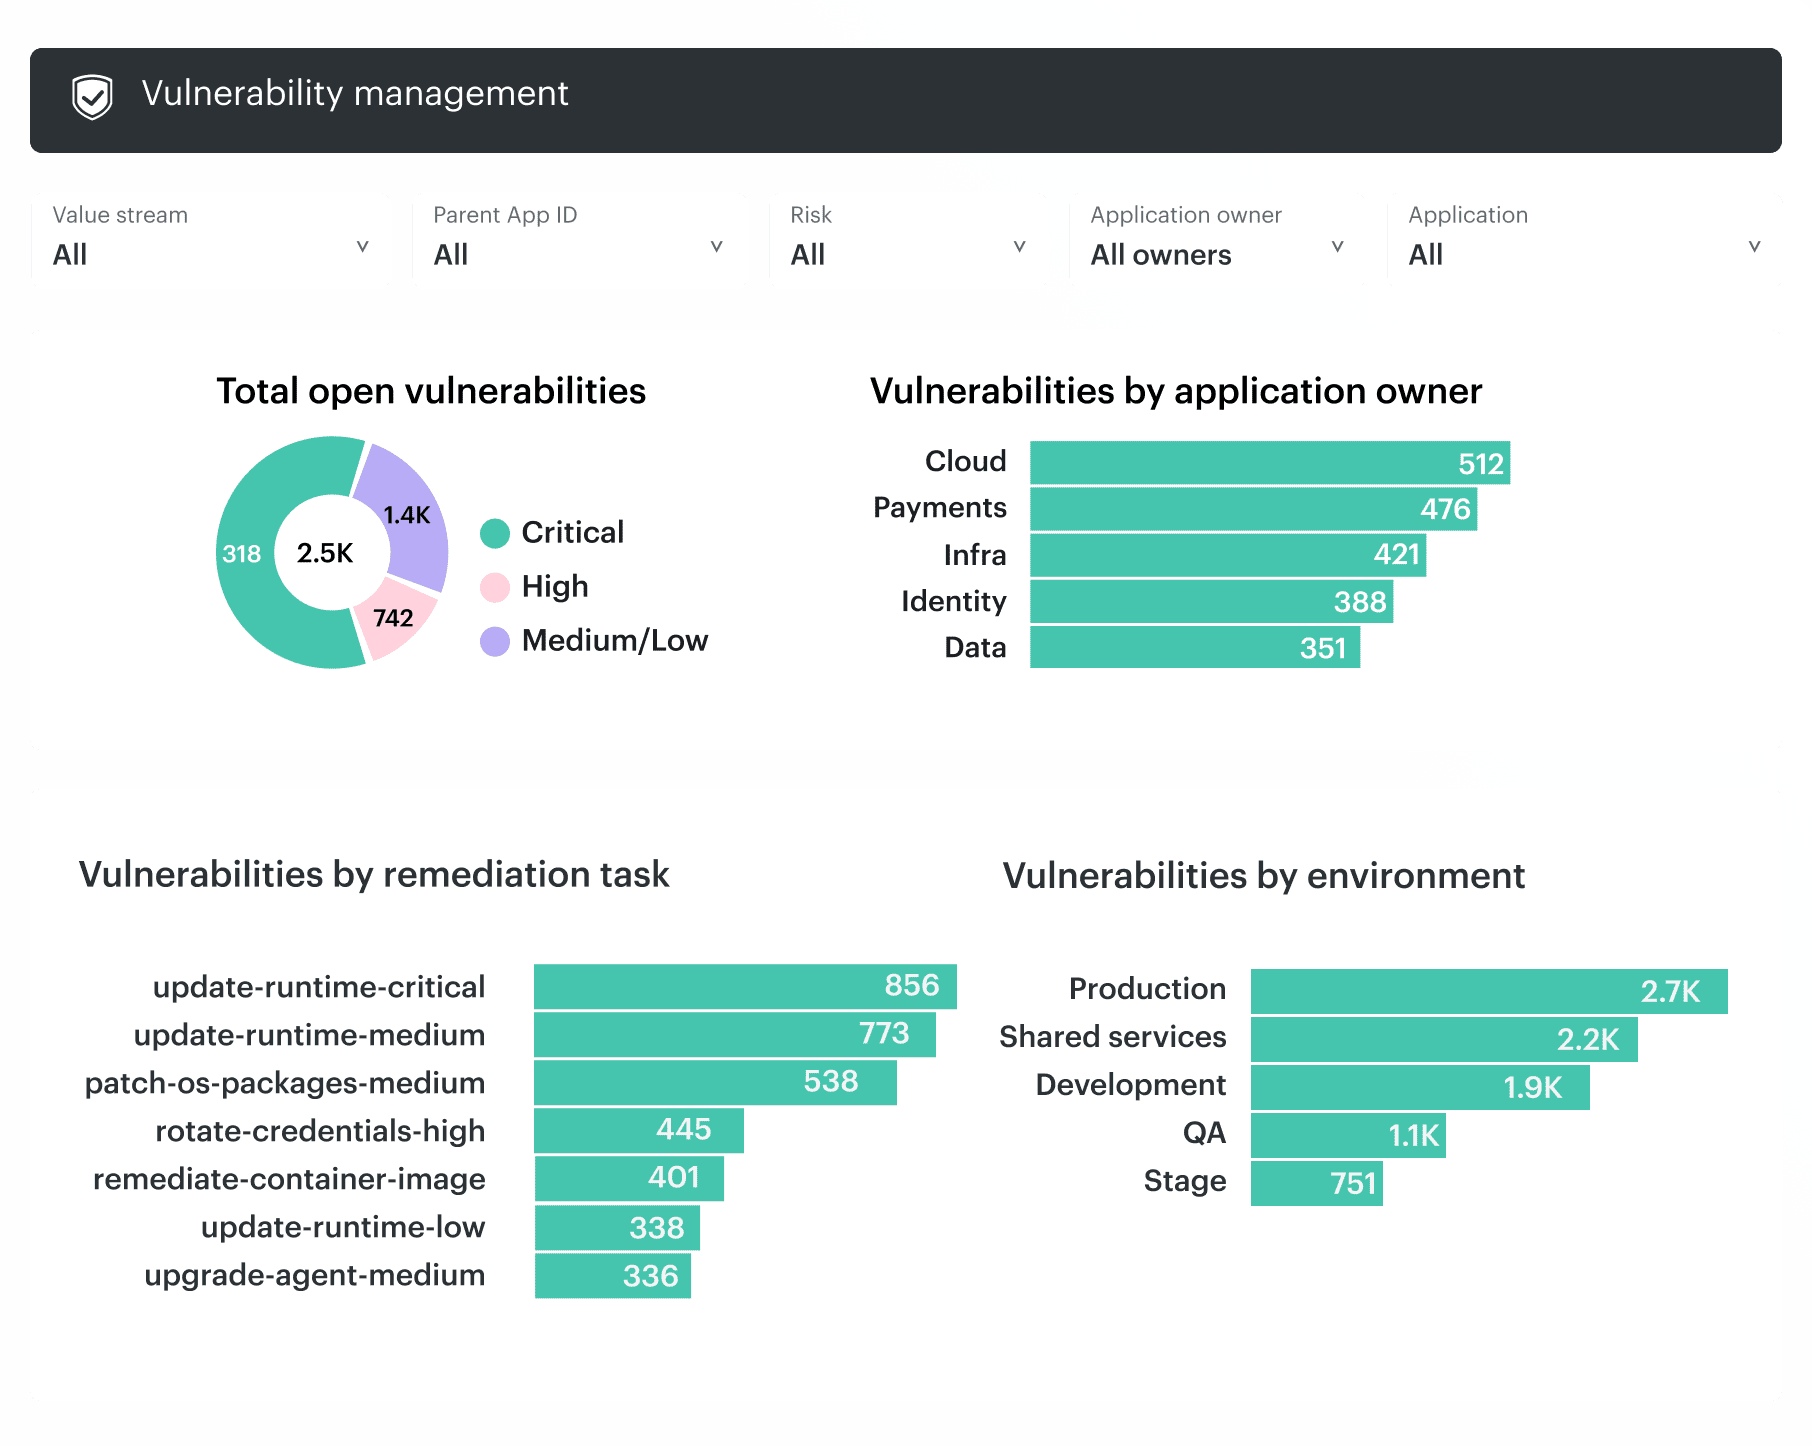
Task: Click the upgrade-agent-medium bar 336
Action: click(613, 1276)
